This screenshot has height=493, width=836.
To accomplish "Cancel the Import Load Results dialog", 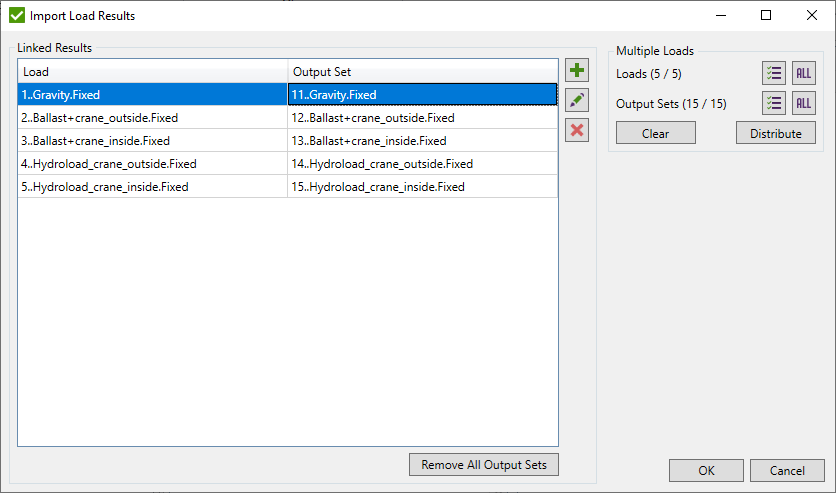I will 787,471.
